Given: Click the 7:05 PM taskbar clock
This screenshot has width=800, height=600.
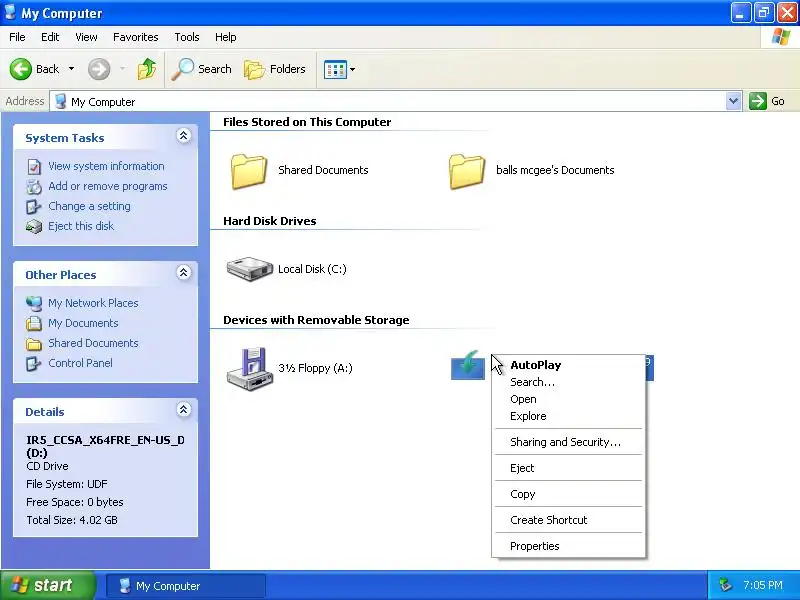Looking at the screenshot, I should click(763, 585).
